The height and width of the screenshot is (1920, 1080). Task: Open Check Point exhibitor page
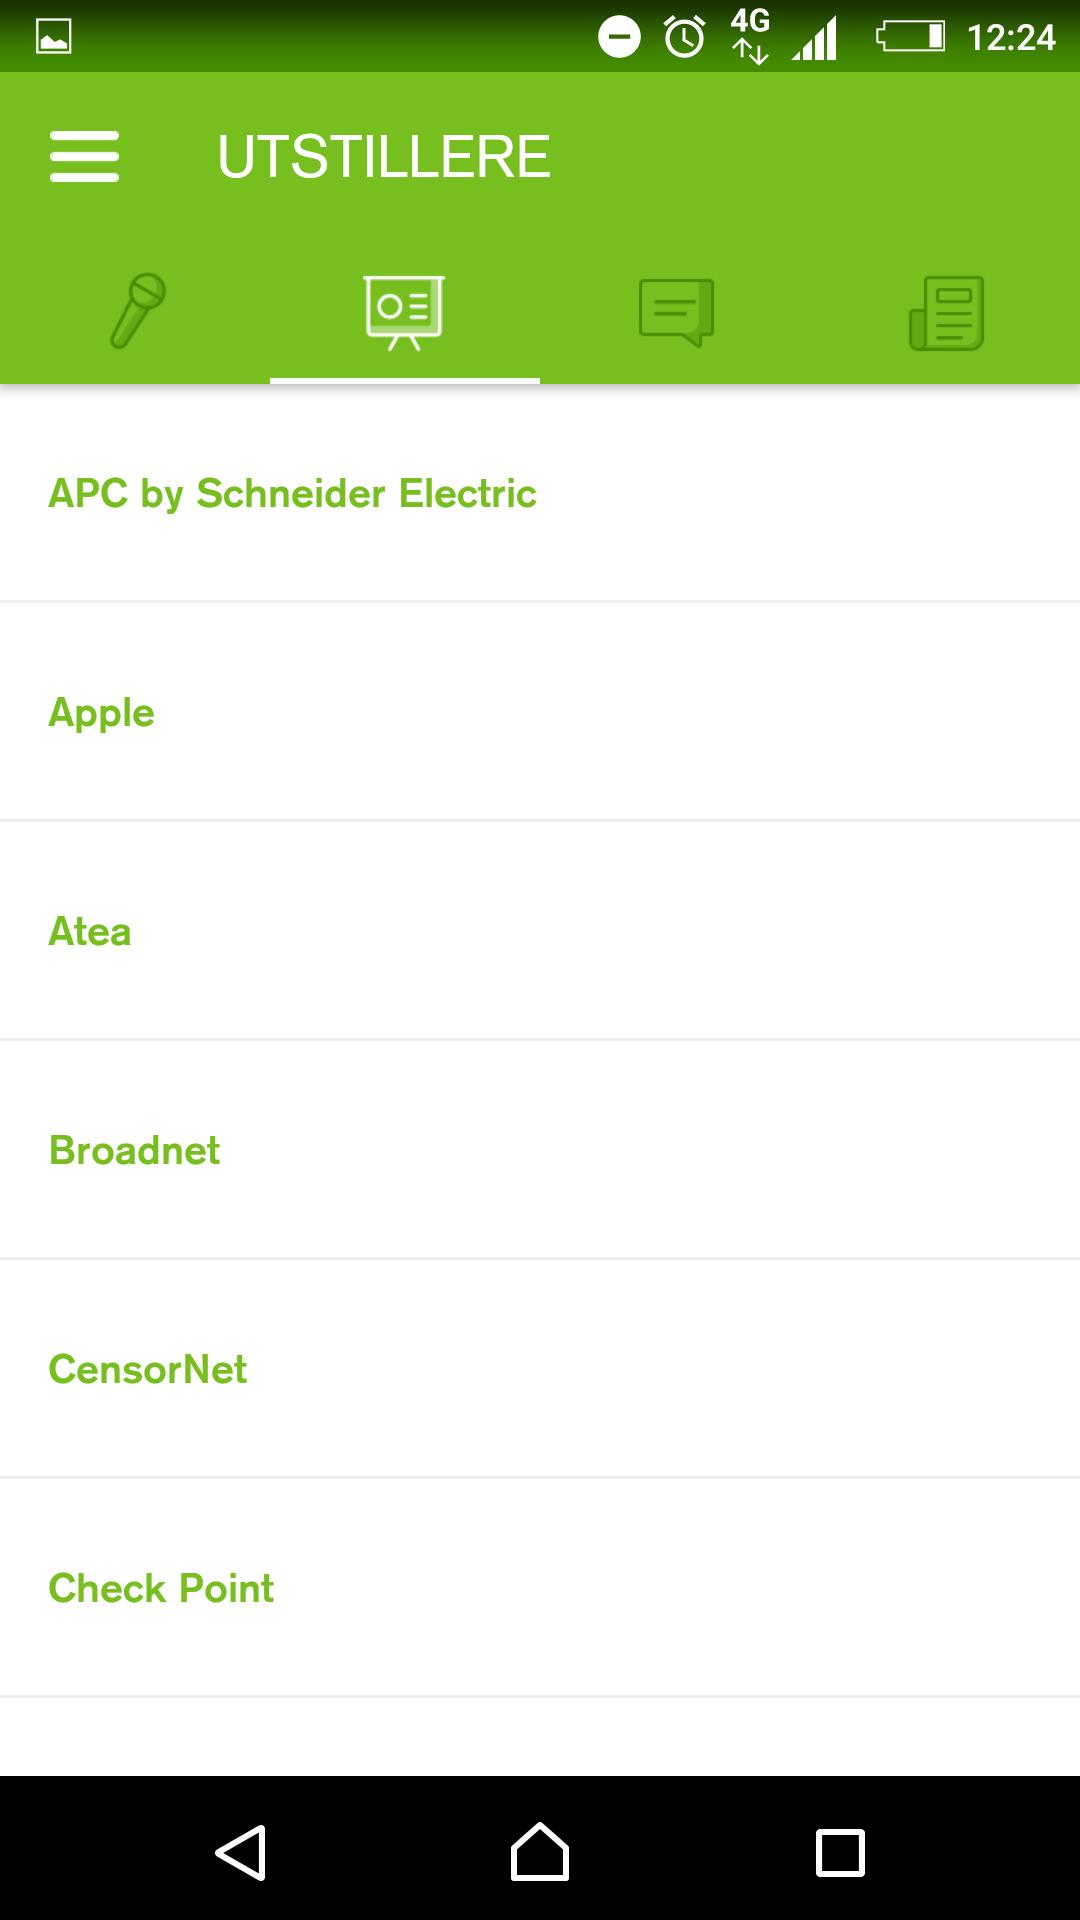[161, 1588]
